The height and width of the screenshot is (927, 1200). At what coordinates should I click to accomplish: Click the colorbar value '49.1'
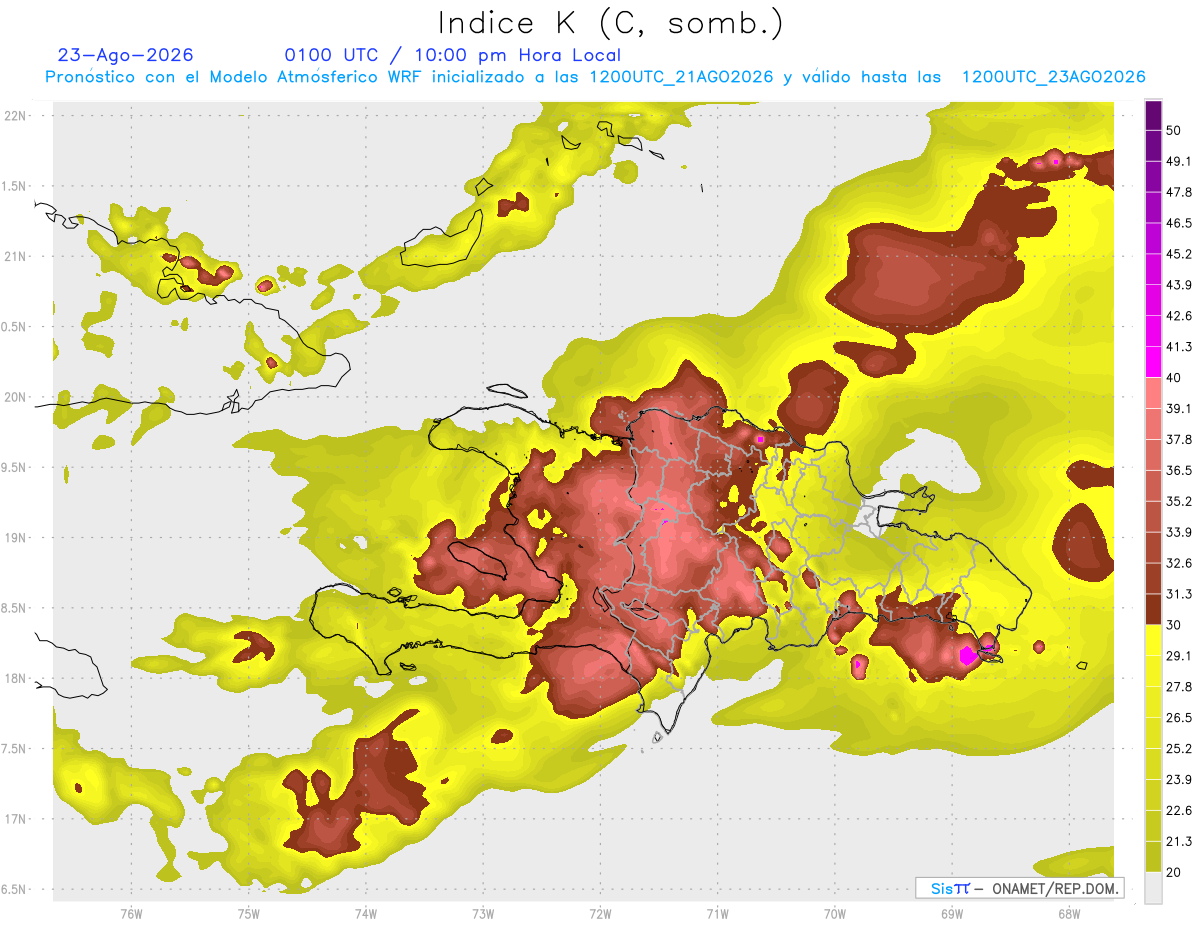[x=1179, y=161]
